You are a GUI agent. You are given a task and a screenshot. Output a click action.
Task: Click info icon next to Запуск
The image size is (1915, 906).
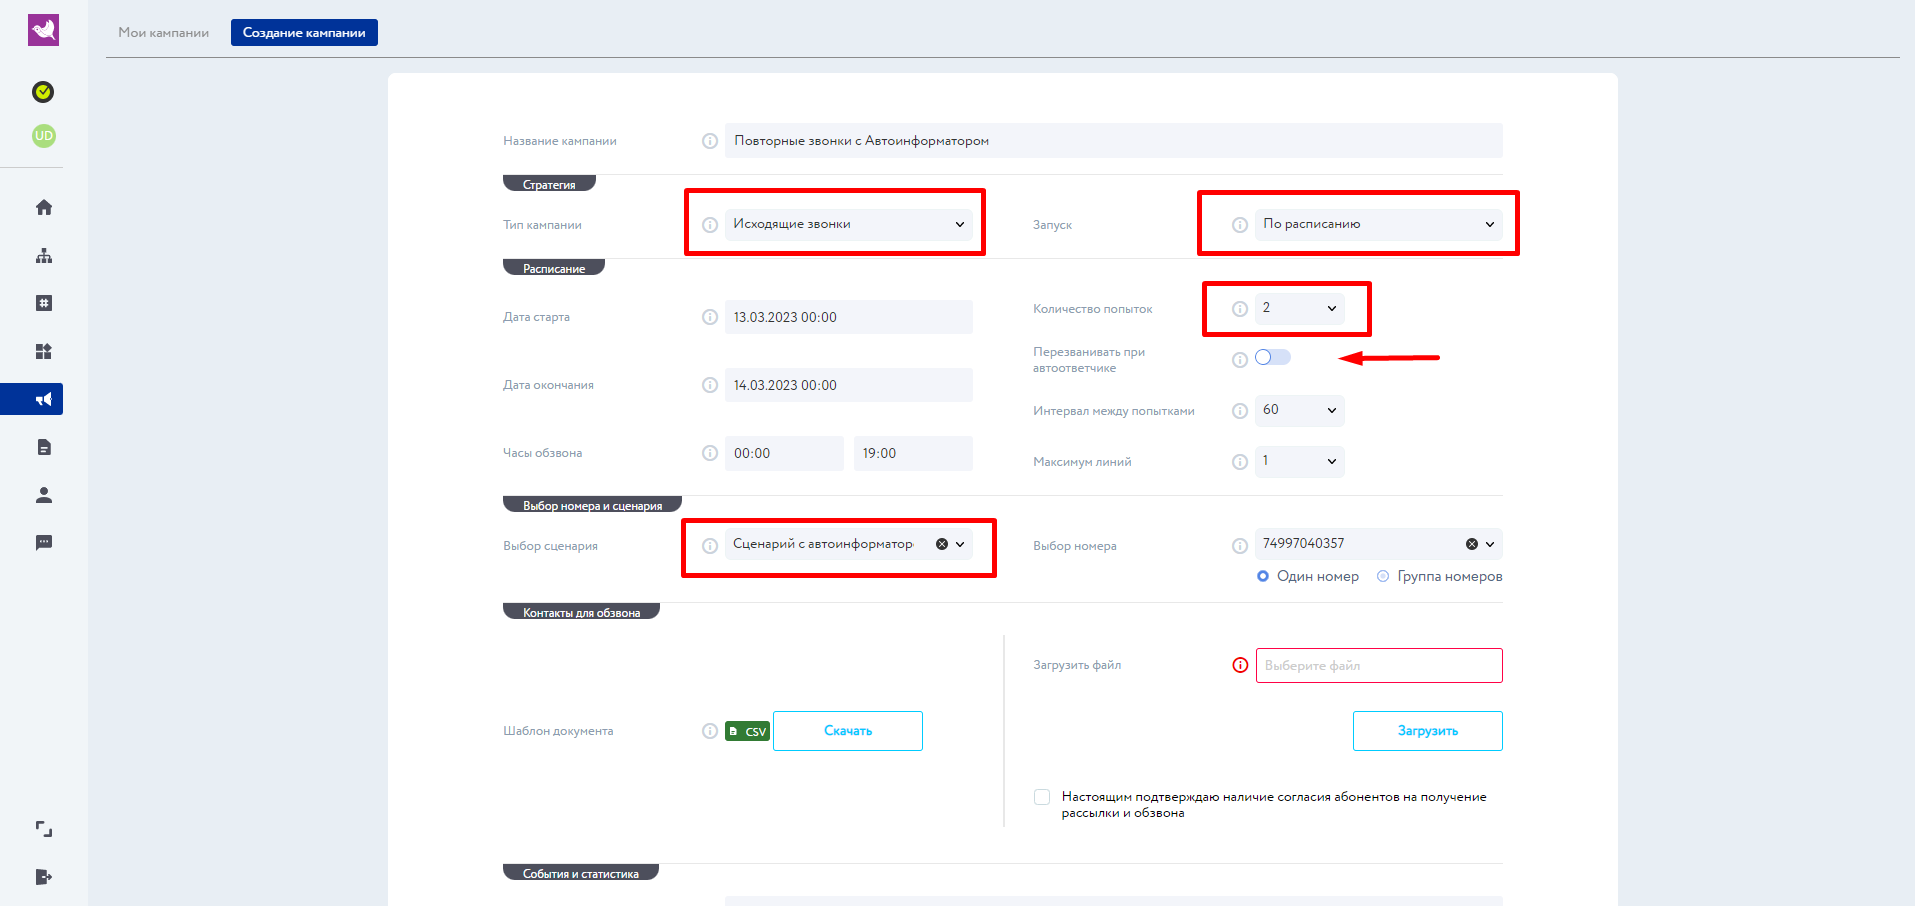click(x=1240, y=225)
